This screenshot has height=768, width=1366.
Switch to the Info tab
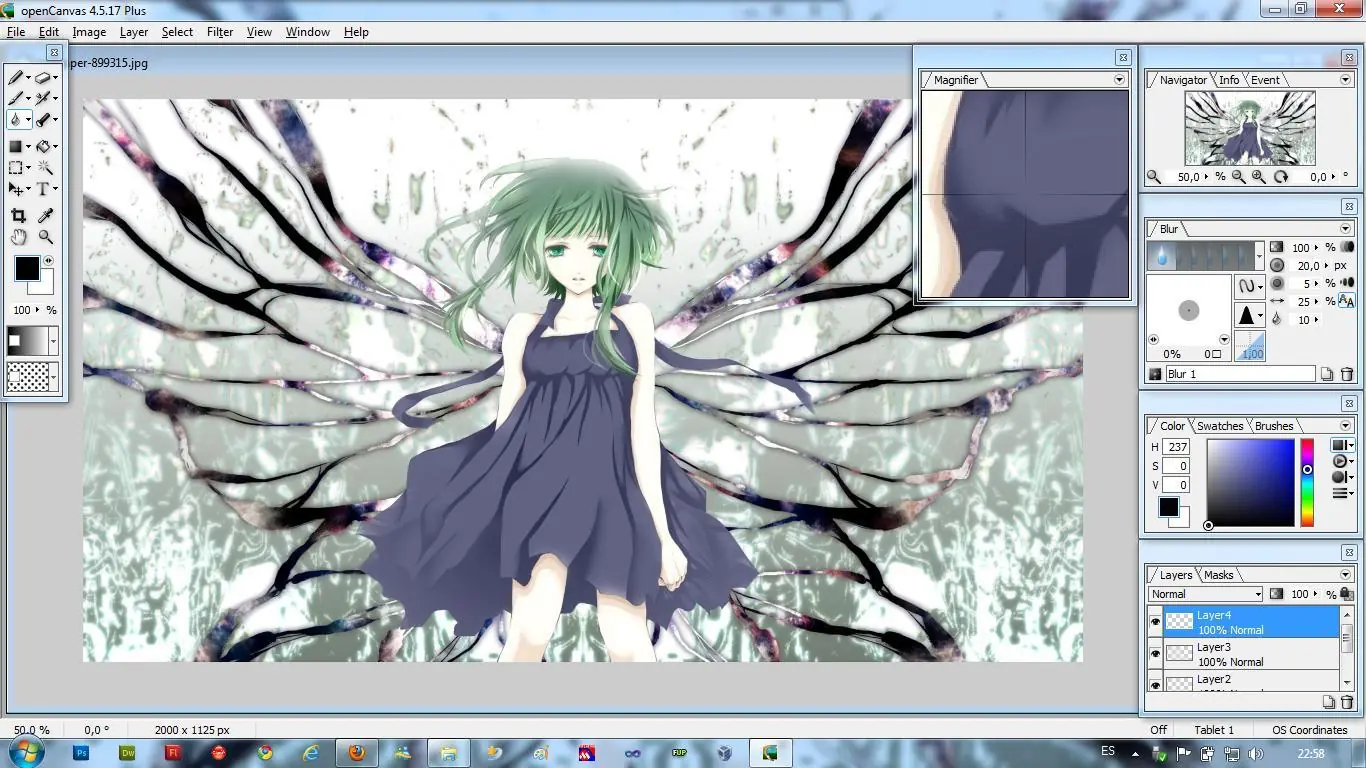[1229, 80]
